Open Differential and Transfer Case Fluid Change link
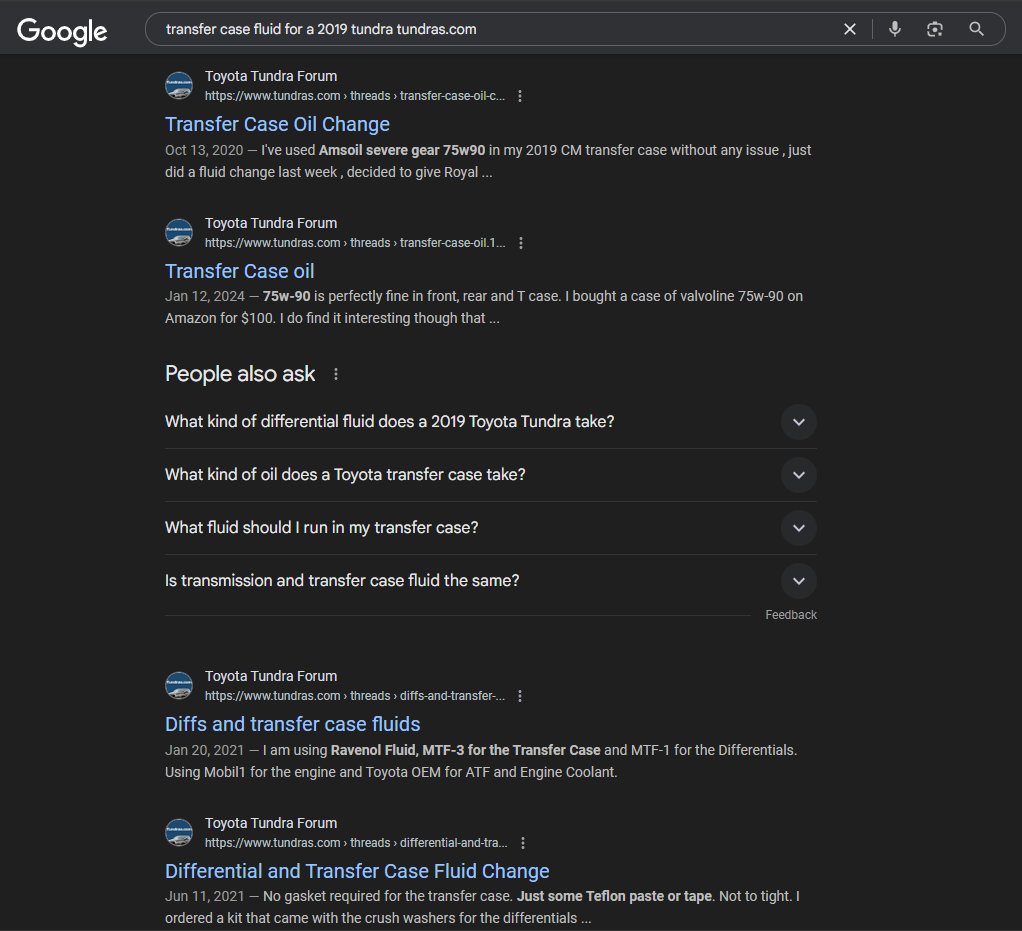This screenshot has width=1022, height=931. click(x=357, y=870)
